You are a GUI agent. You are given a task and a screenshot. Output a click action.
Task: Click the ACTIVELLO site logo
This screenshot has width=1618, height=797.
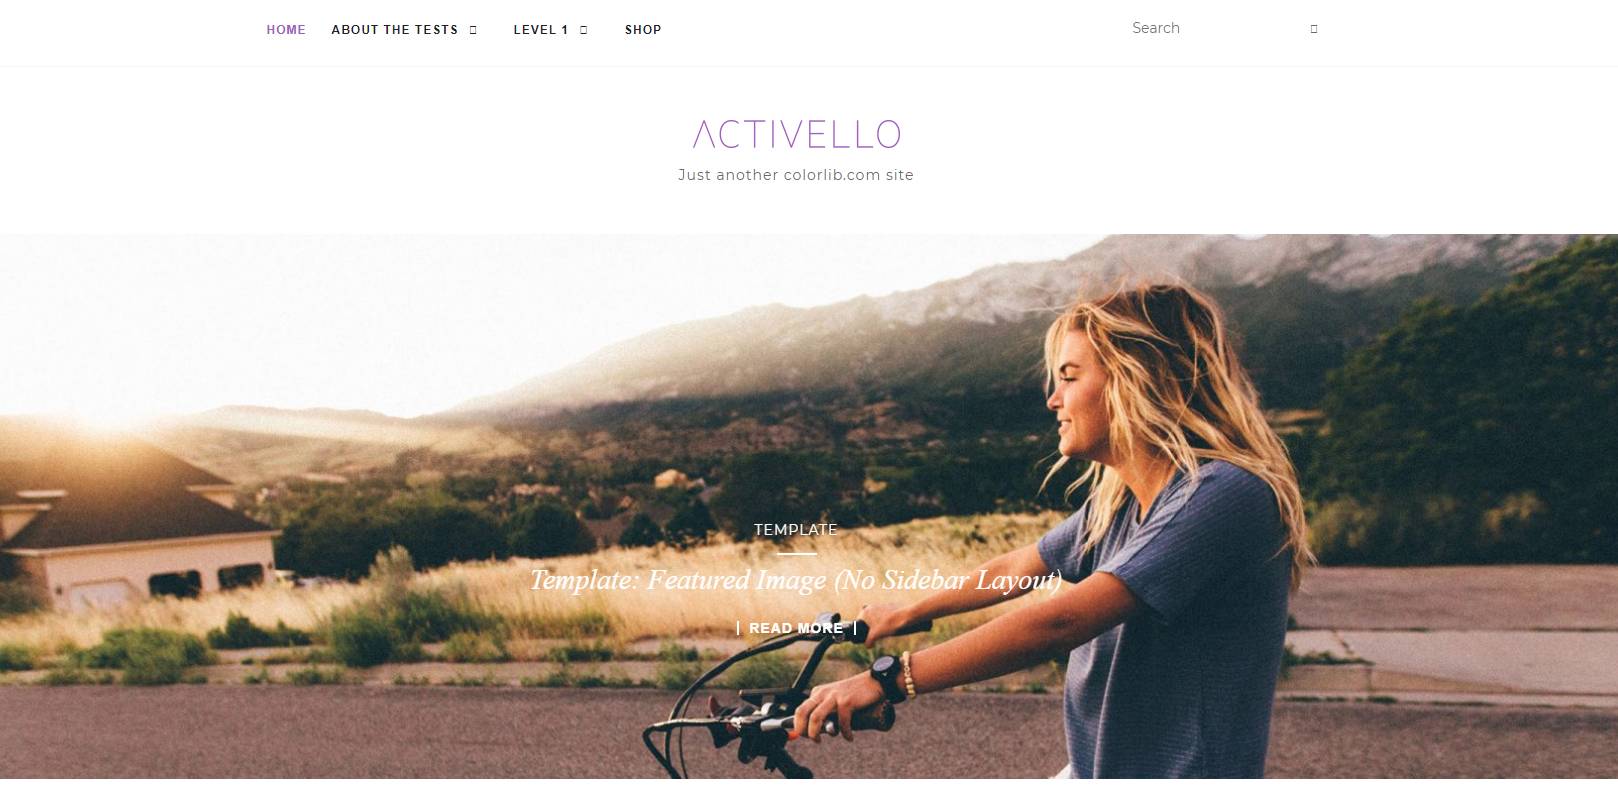tap(796, 134)
